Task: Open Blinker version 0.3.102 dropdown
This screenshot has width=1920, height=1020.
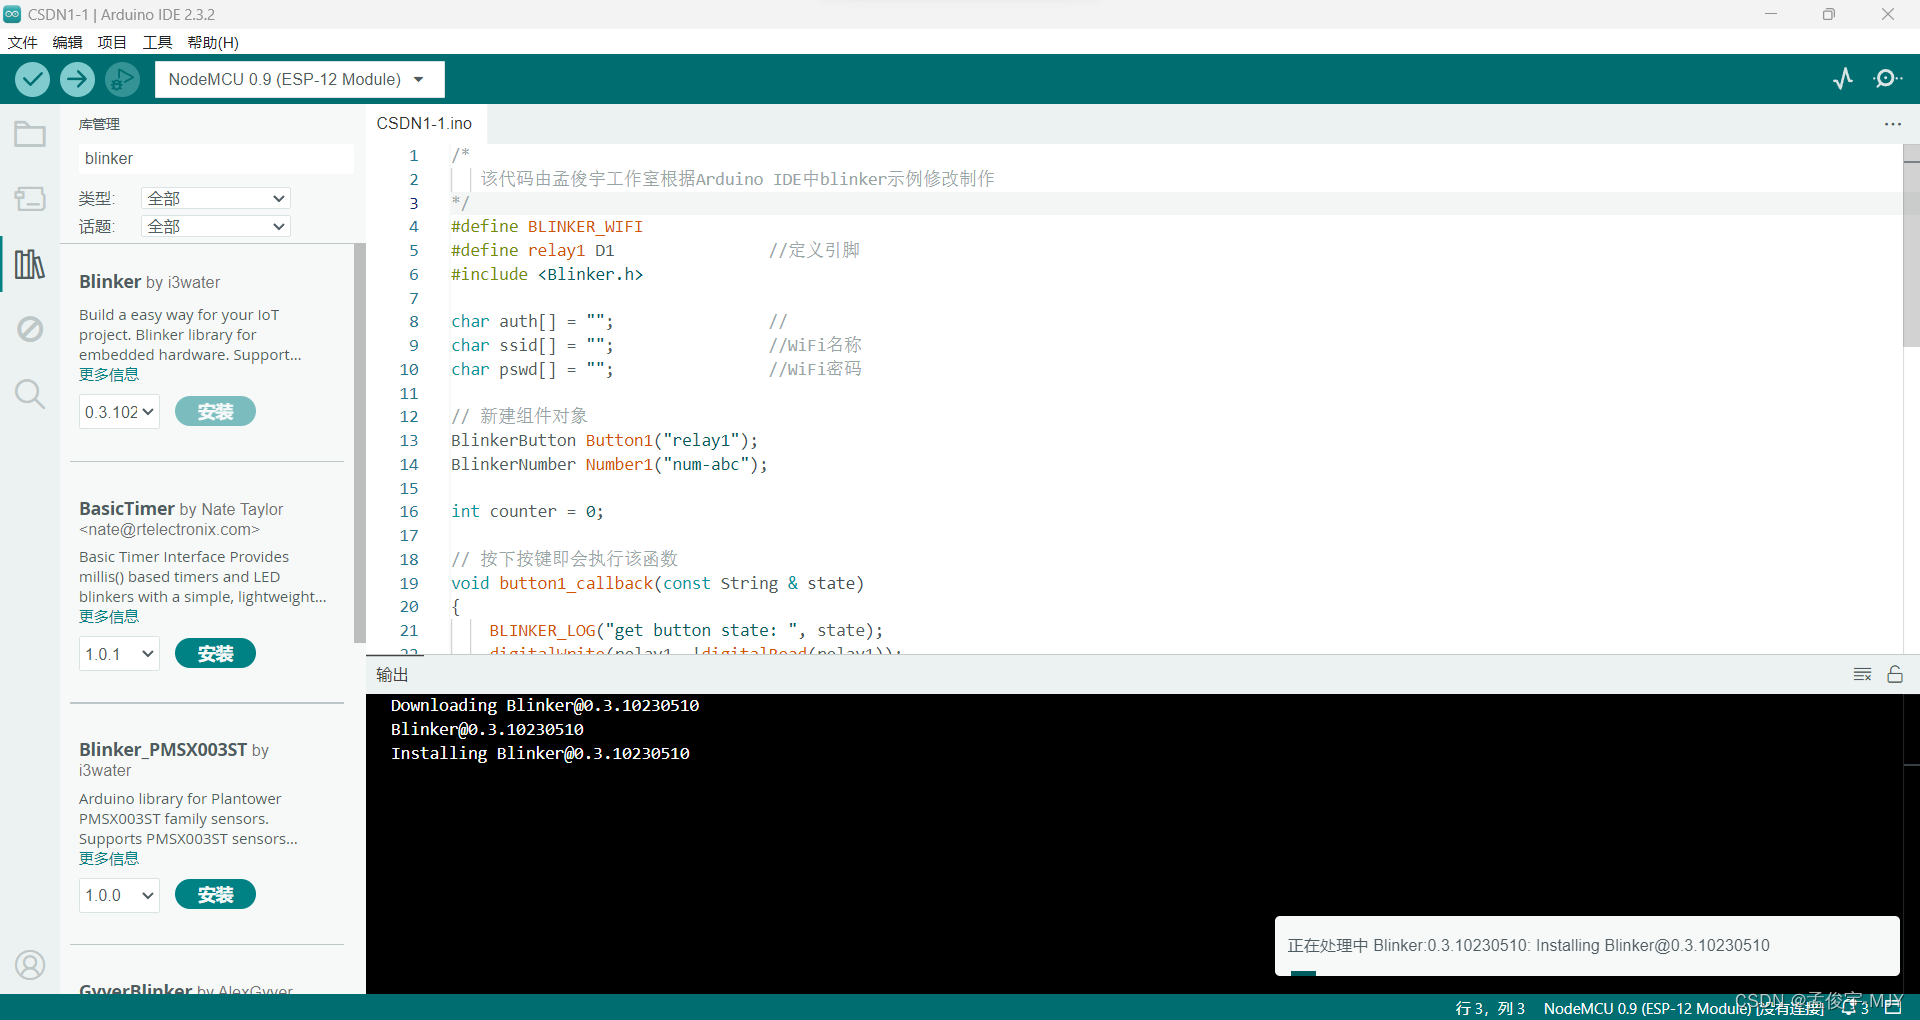Action: [119, 412]
